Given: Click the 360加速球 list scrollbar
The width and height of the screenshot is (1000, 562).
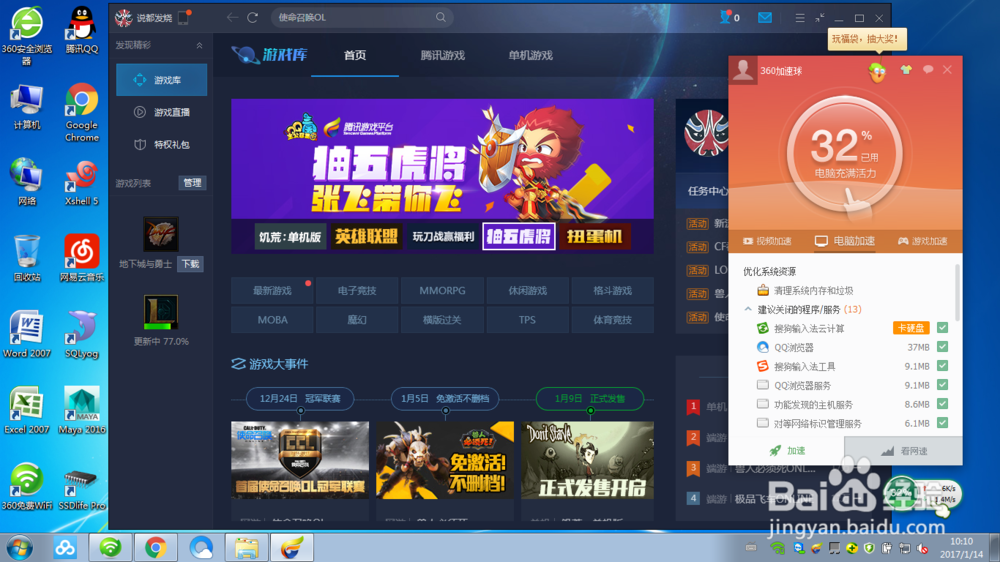Looking at the screenshot, I should [957, 293].
